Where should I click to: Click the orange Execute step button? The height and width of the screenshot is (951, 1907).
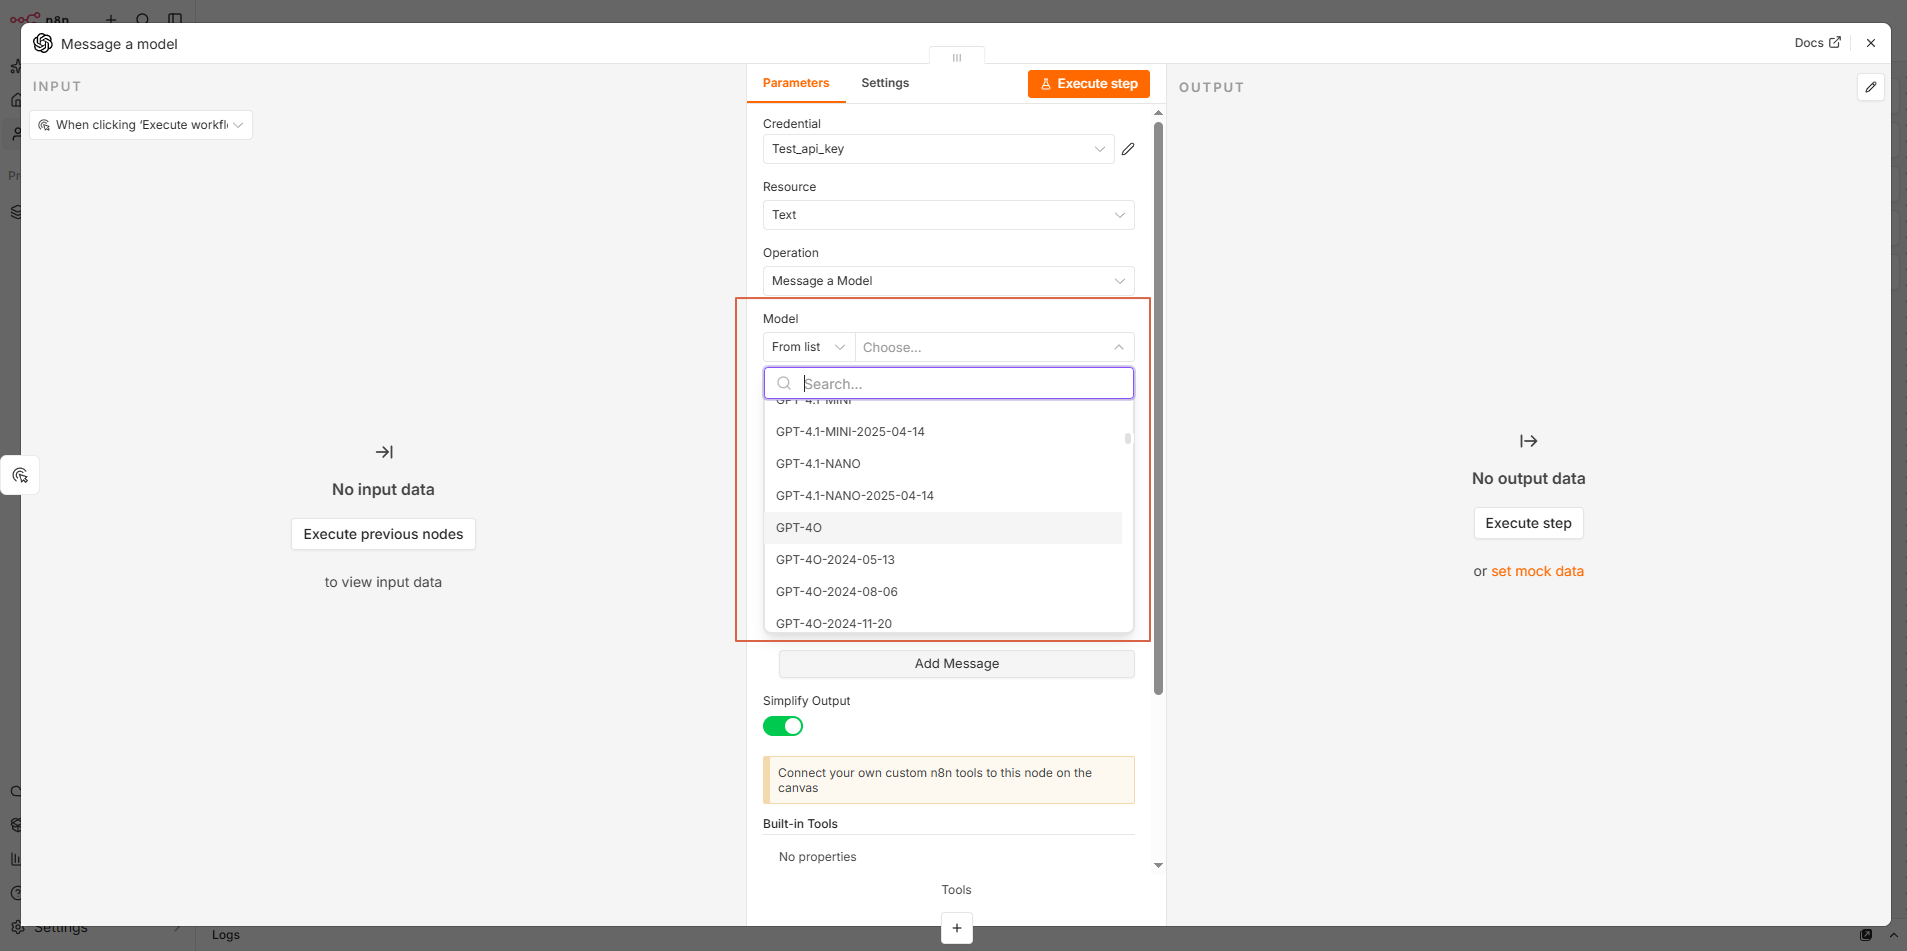pos(1089,84)
